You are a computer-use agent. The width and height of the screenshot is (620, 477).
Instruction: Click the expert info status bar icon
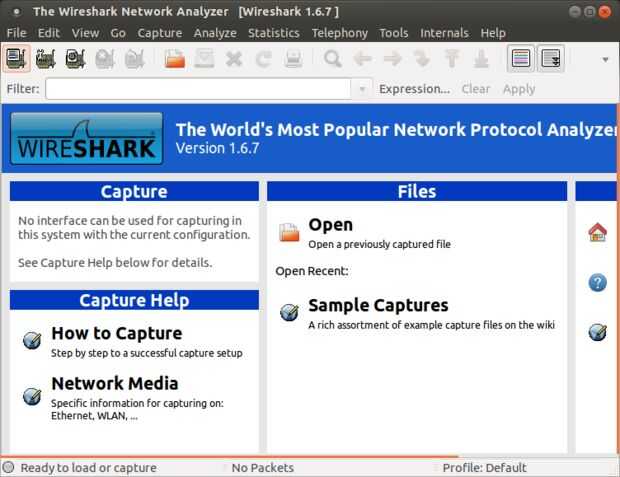click(x=8, y=468)
